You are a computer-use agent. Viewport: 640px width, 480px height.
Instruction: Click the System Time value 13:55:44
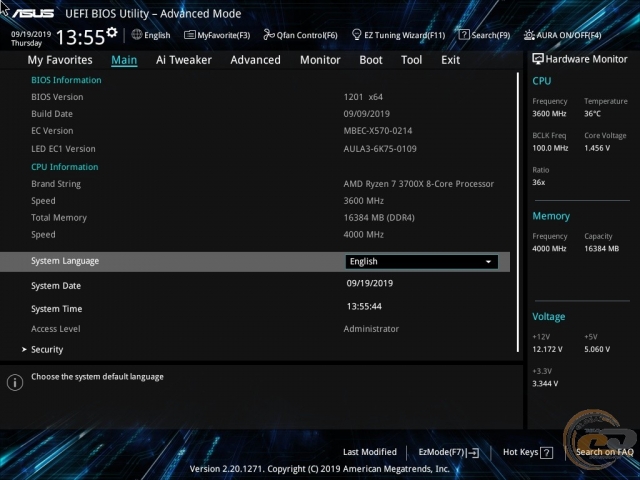pos(364,306)
